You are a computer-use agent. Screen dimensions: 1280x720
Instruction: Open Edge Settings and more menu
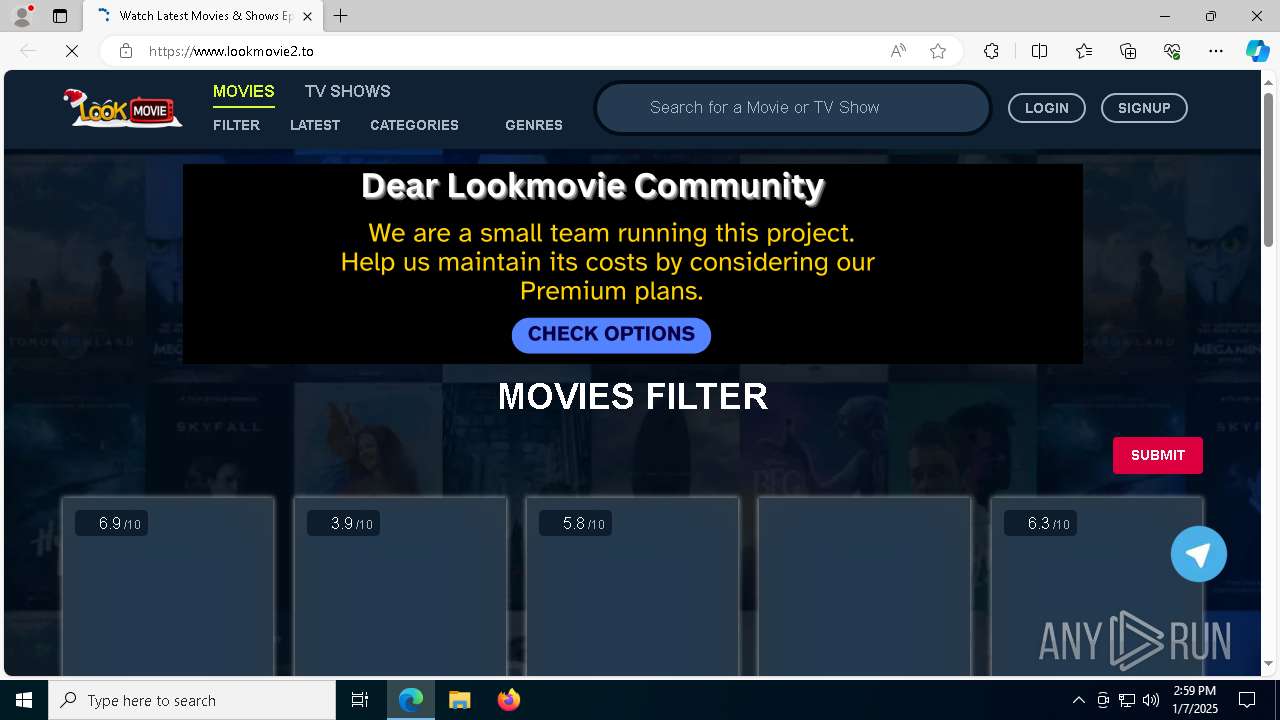[x=1216, y=51]
